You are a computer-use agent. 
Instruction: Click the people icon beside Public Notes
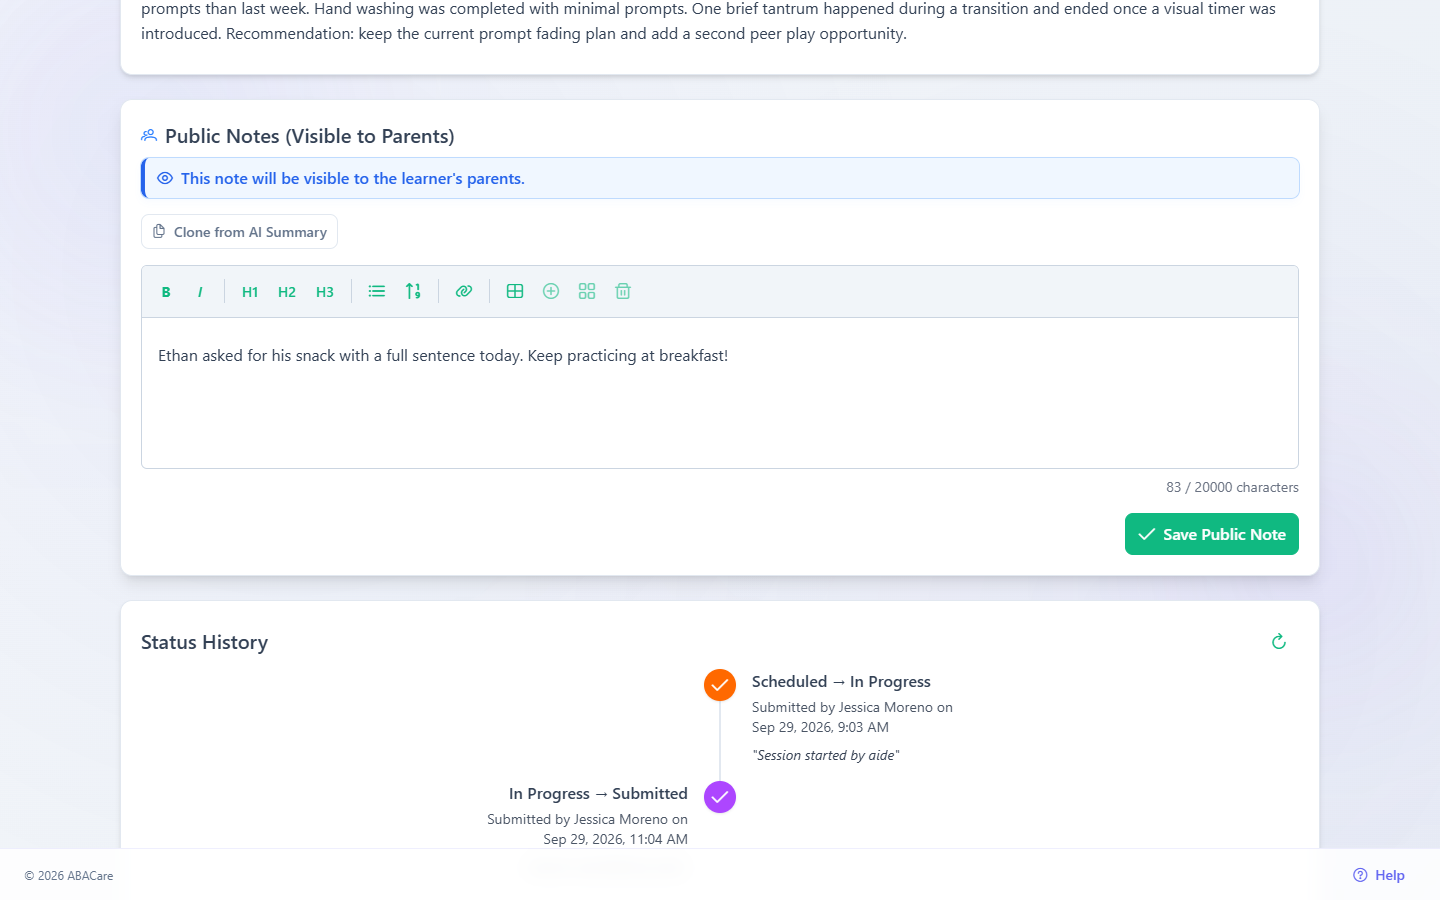pyautogui.click(x=149, y=135)
